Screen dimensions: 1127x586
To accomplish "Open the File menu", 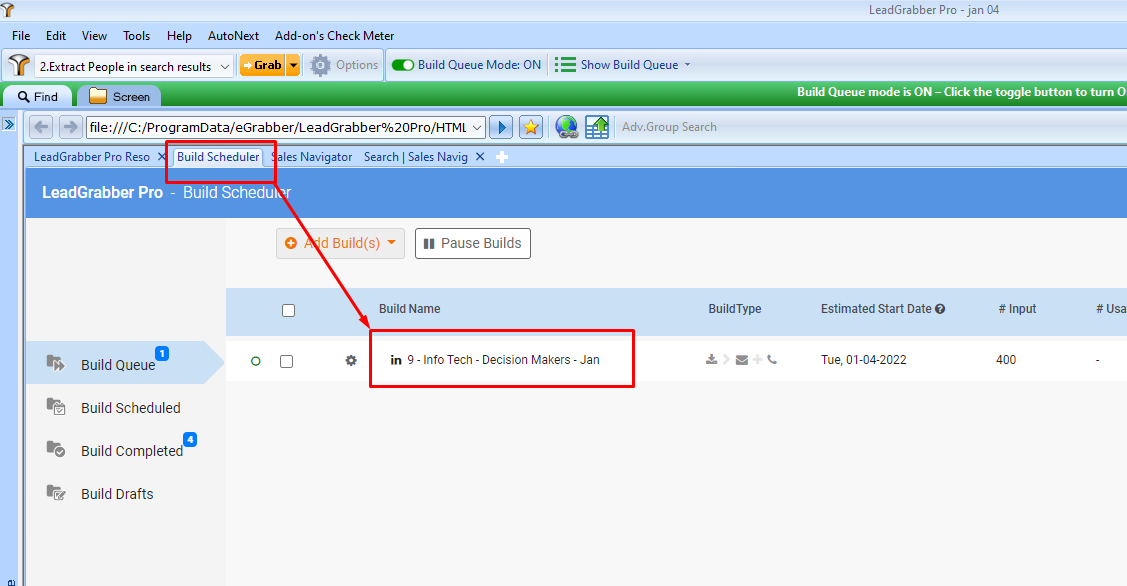I will pos(21,35).
